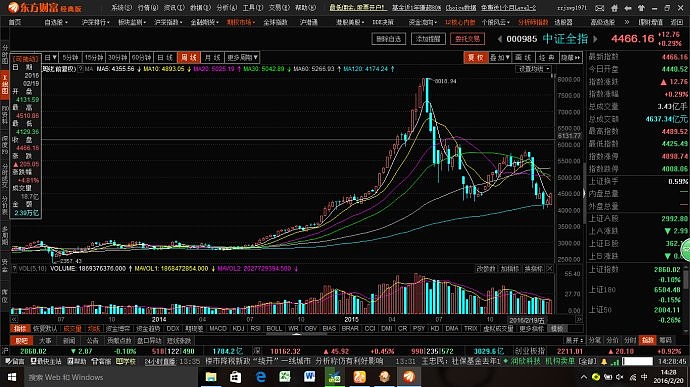Click the 委托交易 button

point(467,39)
